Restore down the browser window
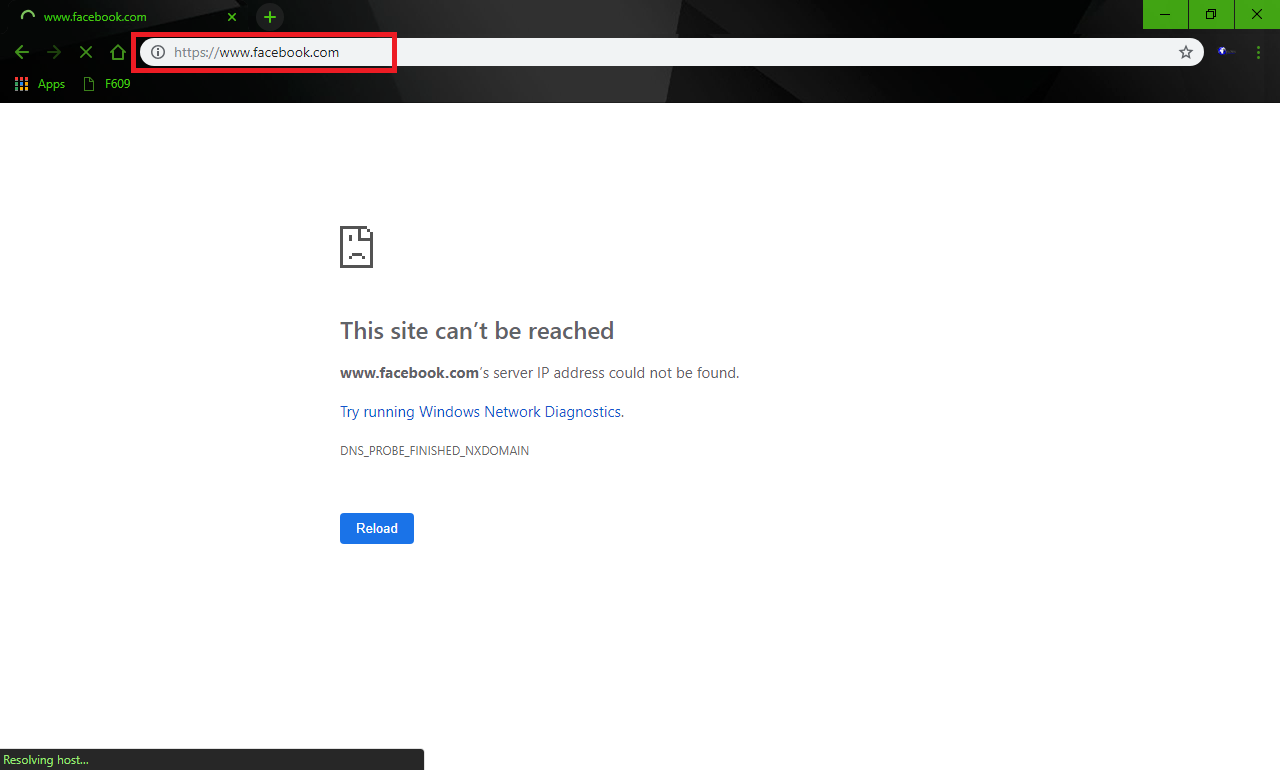 (1211, 14)
